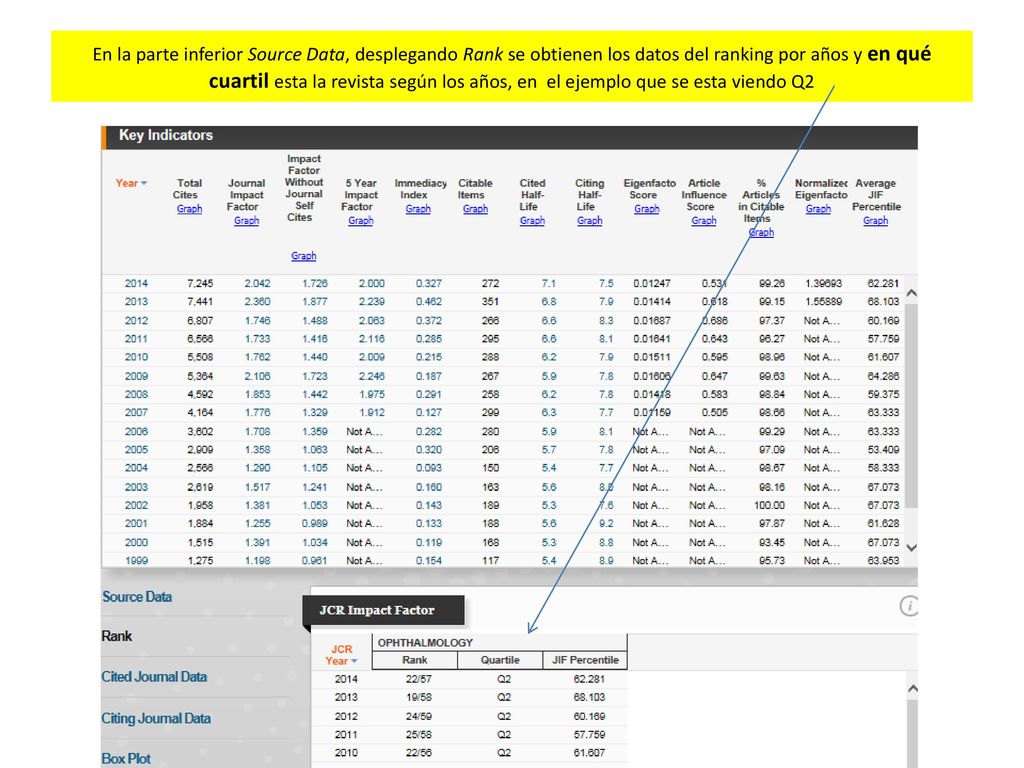Screen dimensions: 1024x768
Task: Open Graph link under Journal Impact Factor
Action: tap(246, 221)
